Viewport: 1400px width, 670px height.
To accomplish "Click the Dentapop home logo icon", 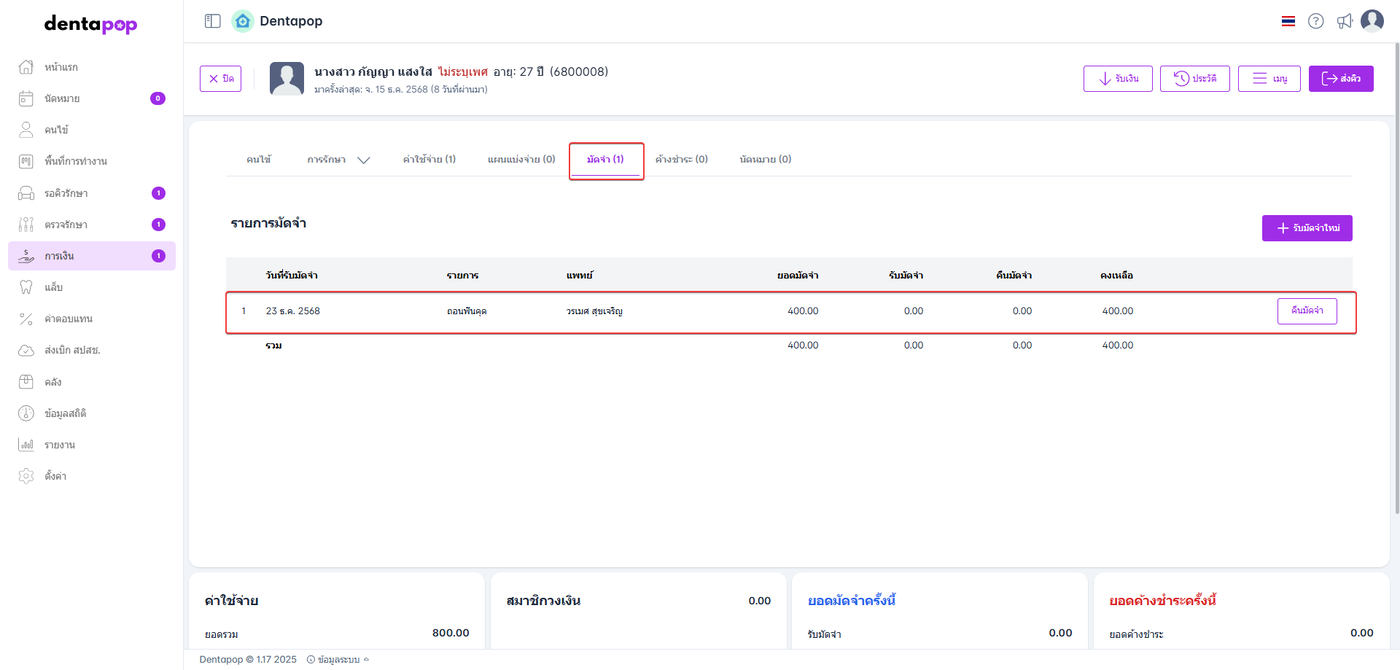I will (242, 21).
